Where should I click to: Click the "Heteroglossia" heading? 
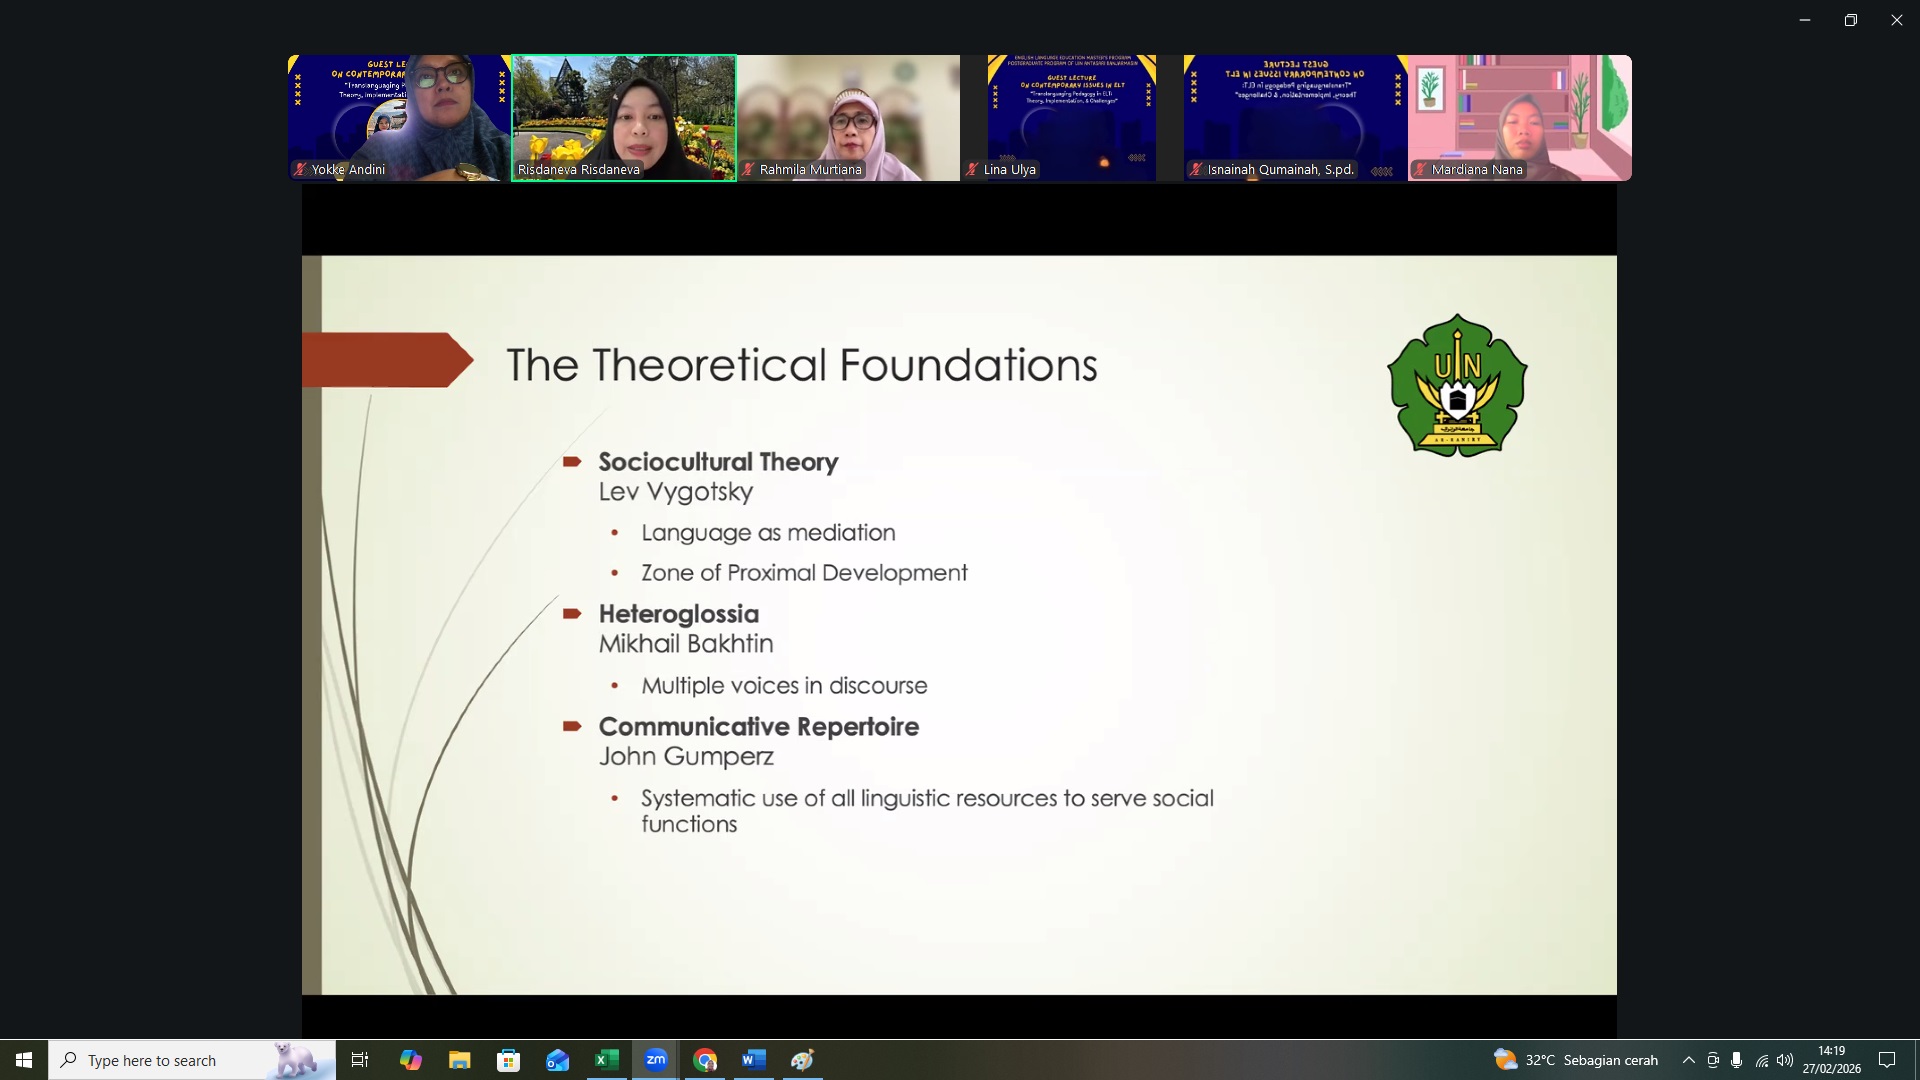click(x=679, y=614)
